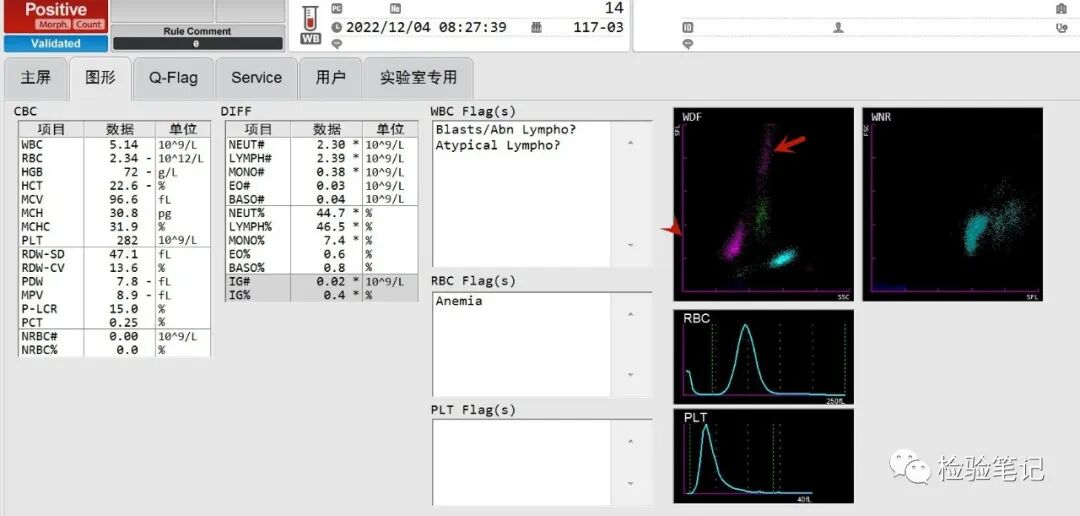Image resolution: width=1080 pixels, height=516 pixels.
Task: Click the sample date 2022/12/04 08:27:39
Action: point(426,28)
